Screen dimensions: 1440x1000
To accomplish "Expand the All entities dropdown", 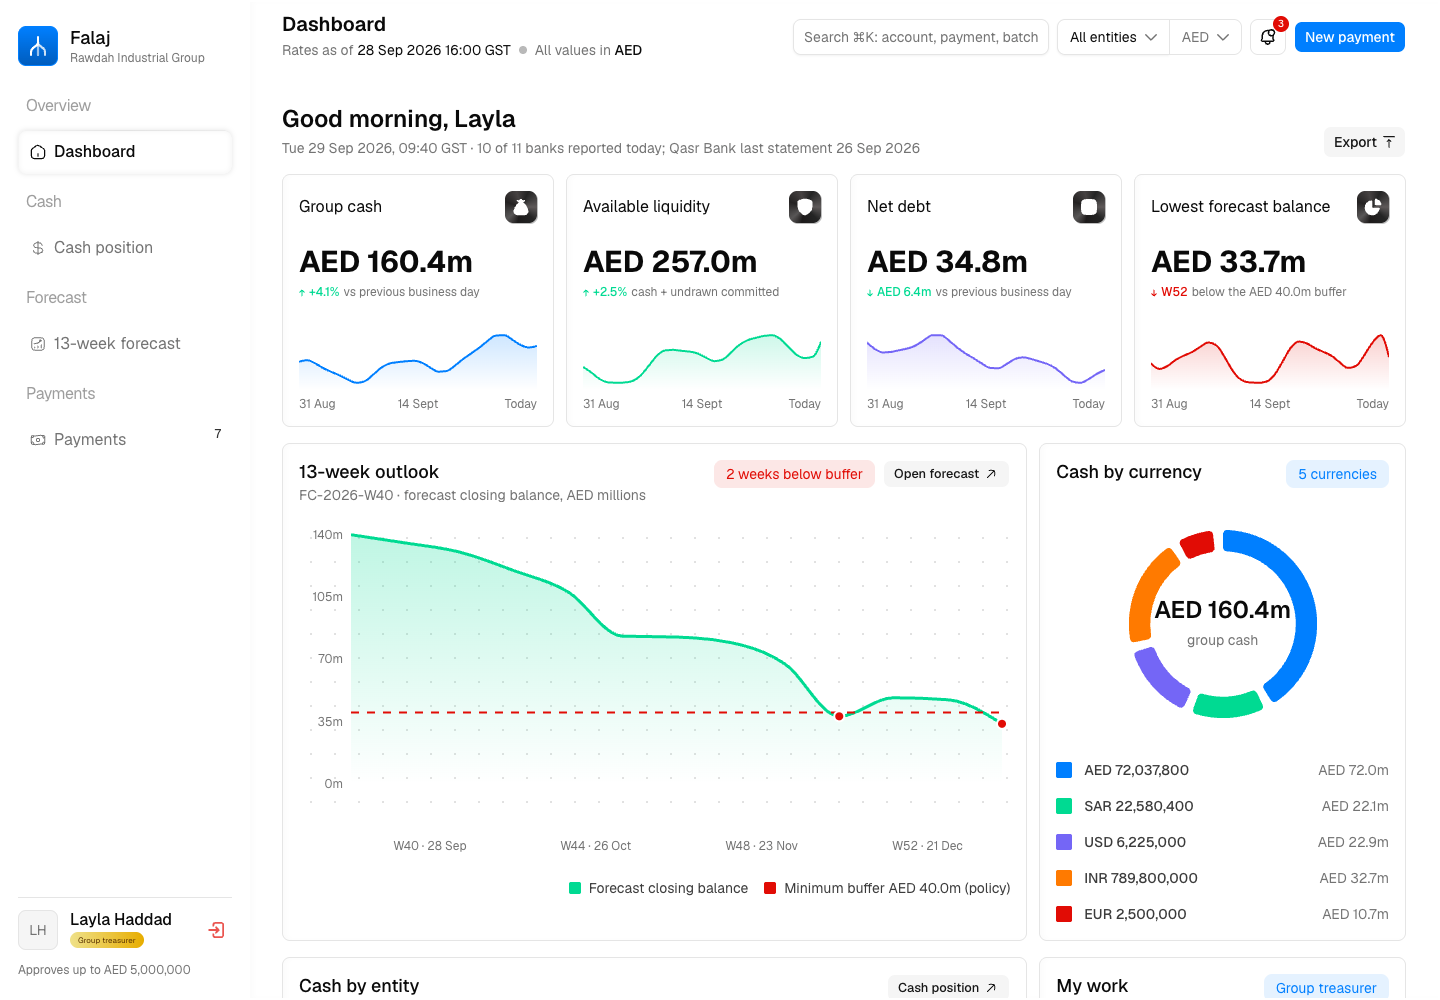I will pyautogui.click(x=1113, y=37).
